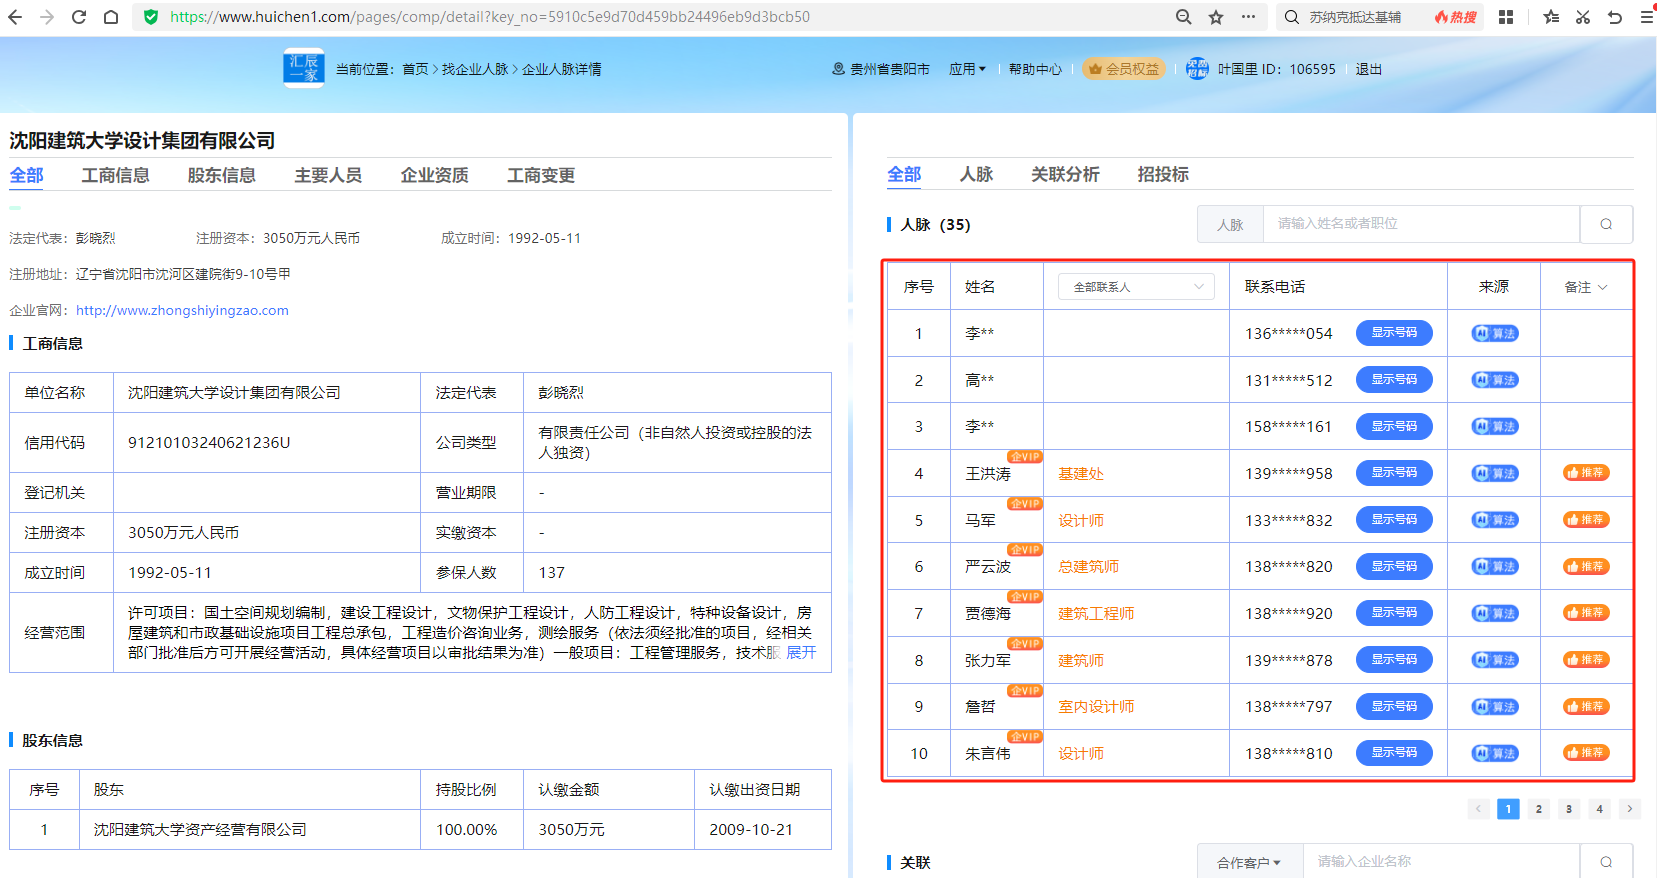Click the 会员权益 crown badge

1124,69
